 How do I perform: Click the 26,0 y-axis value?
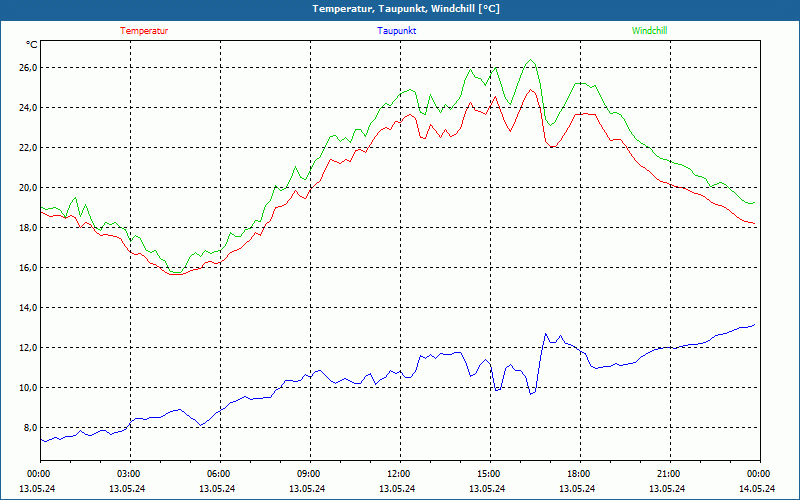click(28, 67)
